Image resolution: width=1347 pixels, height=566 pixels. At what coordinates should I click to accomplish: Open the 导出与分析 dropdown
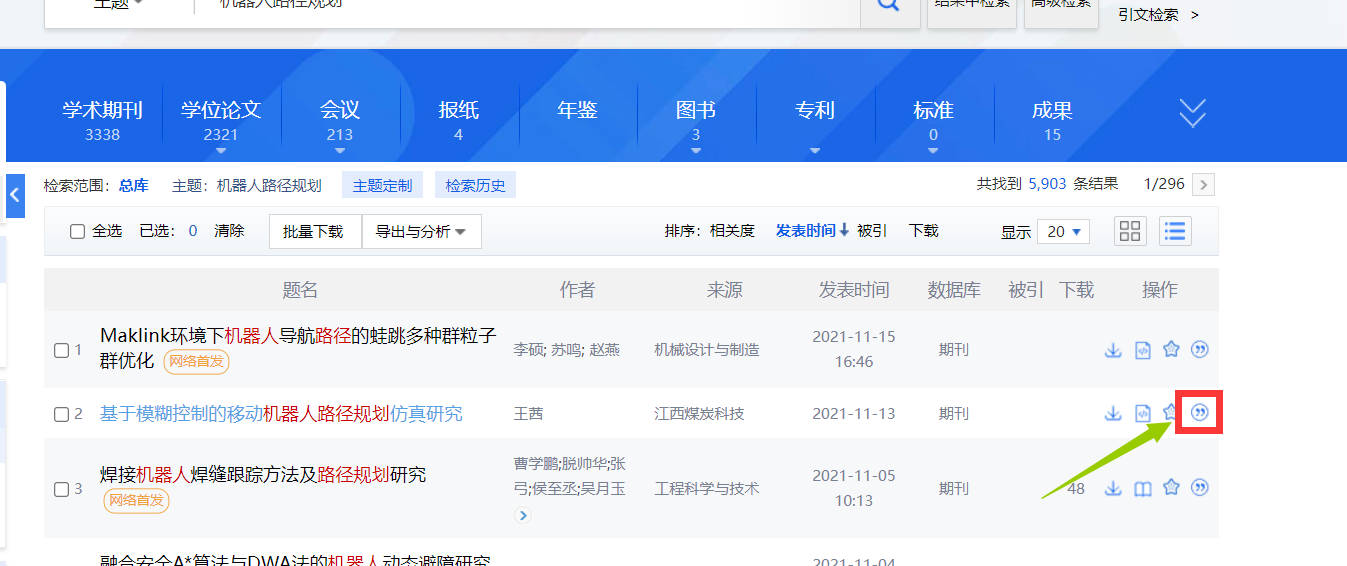[x=421, y=231]
